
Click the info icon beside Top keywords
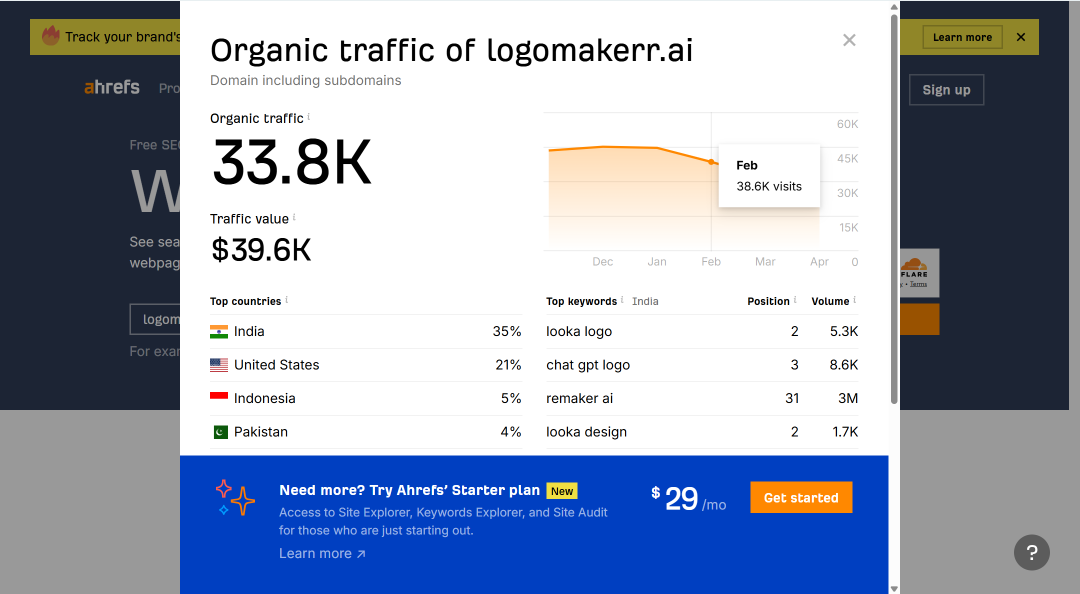point(622,300)
